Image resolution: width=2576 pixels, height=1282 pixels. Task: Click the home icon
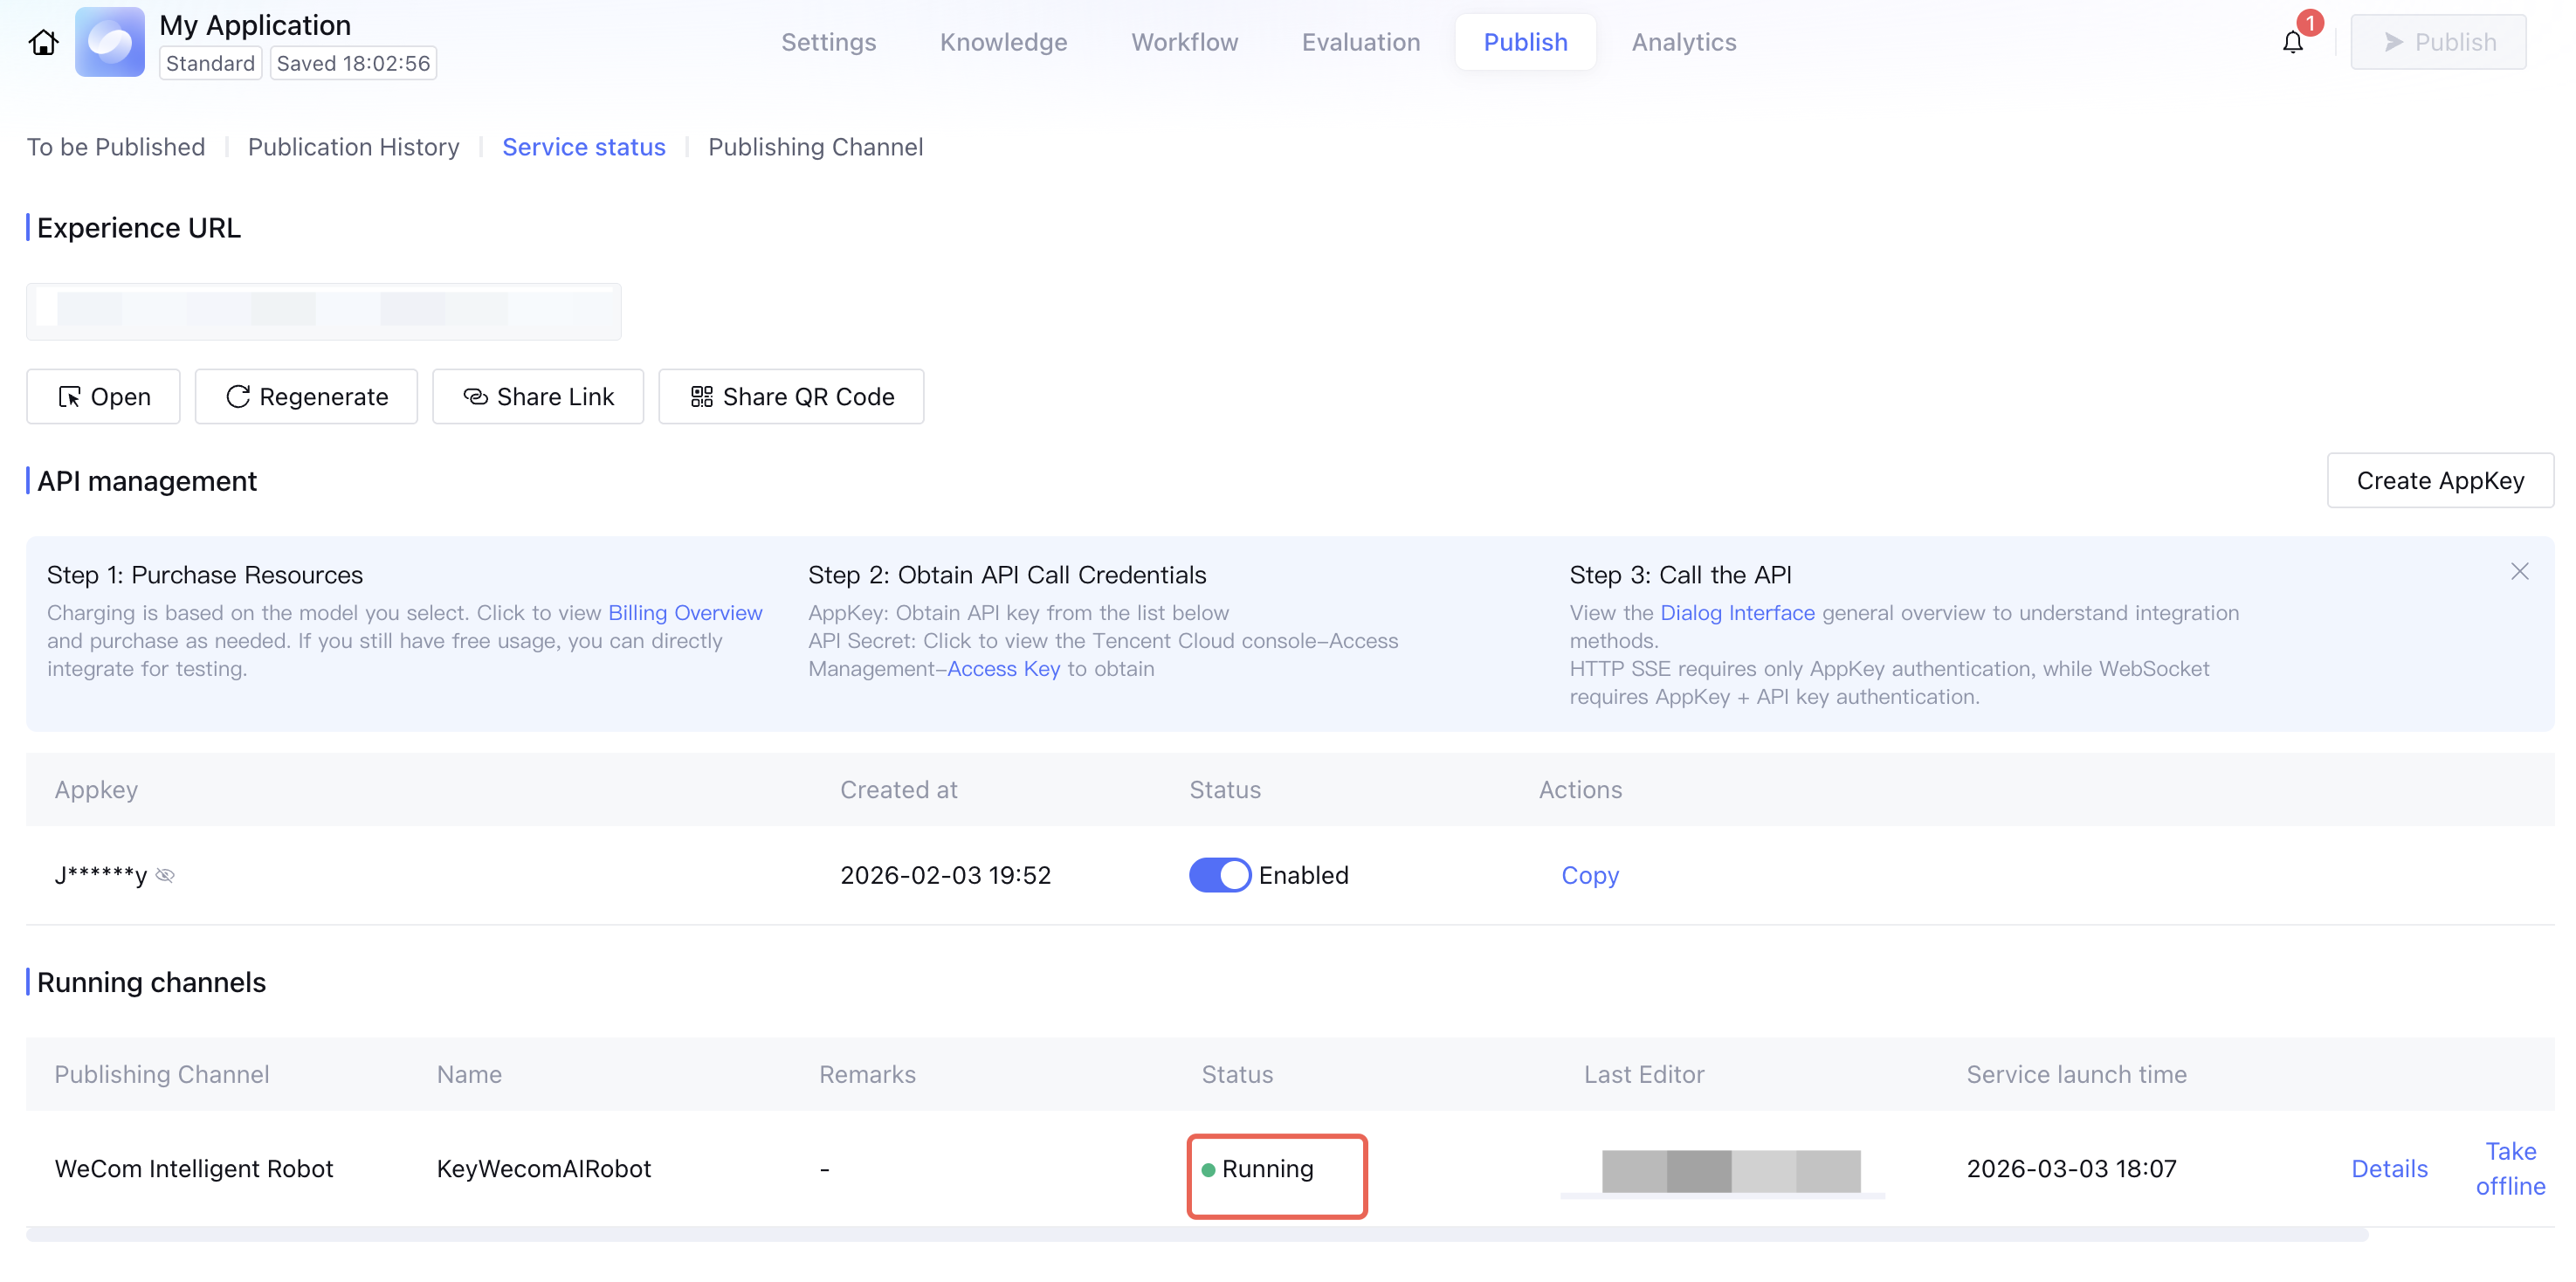coord(43,43)
